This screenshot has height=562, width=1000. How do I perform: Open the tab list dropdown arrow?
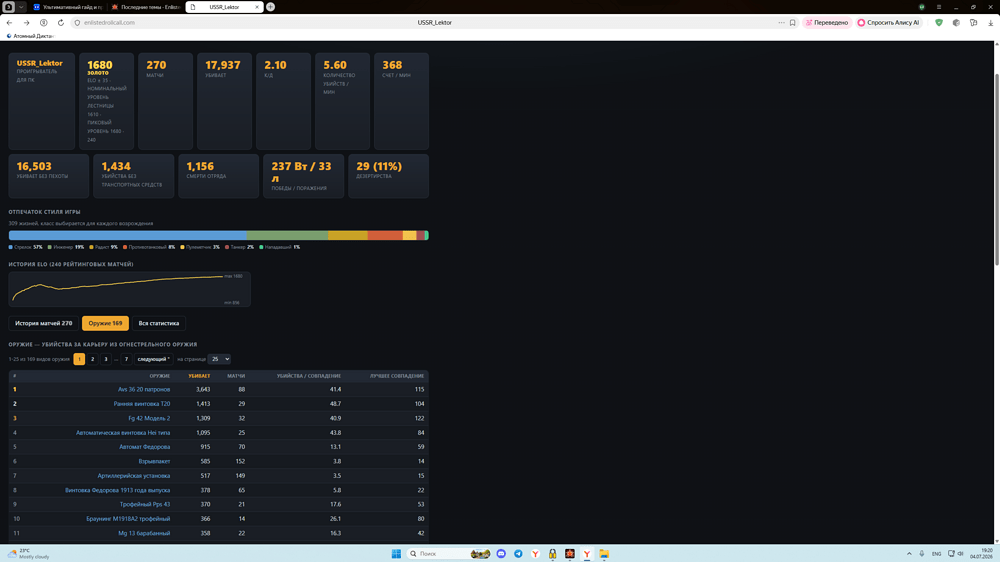pyautogui.click(x=21, y=6)
